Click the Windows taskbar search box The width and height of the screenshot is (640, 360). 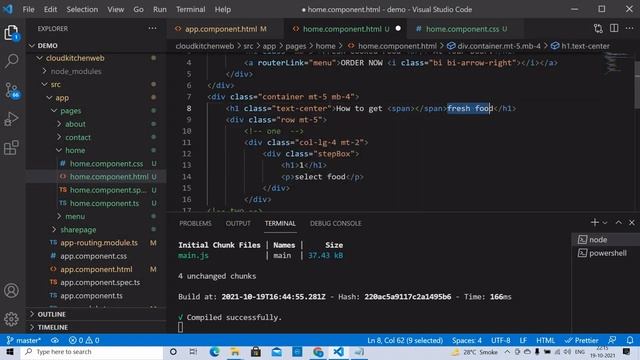(92, 352)
